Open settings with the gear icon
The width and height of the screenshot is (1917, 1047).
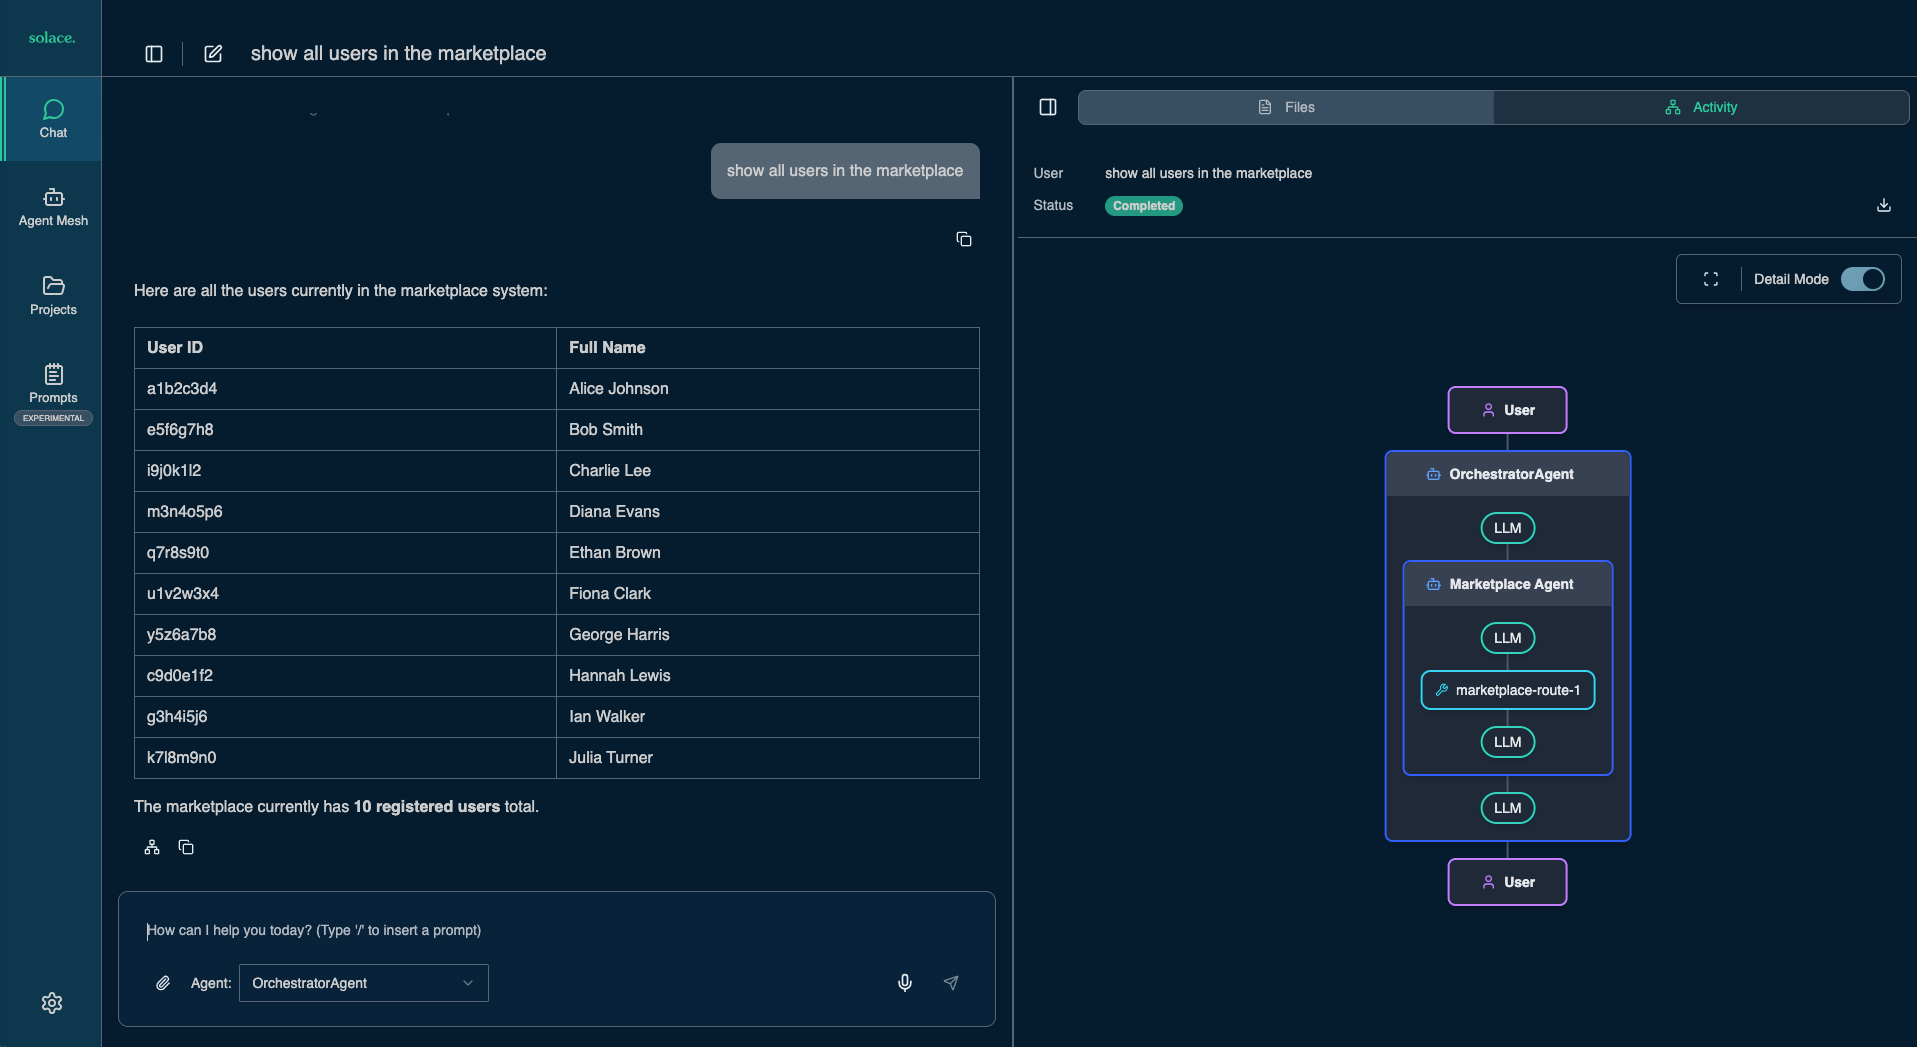[x=52, y=1003]
